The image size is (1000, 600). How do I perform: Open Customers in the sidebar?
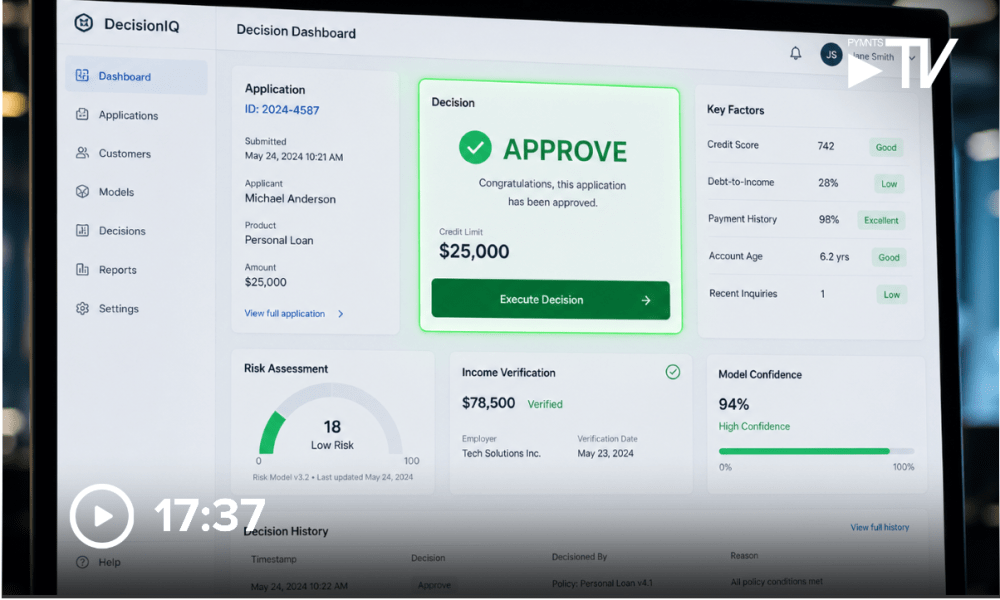[x=124, y=154]
